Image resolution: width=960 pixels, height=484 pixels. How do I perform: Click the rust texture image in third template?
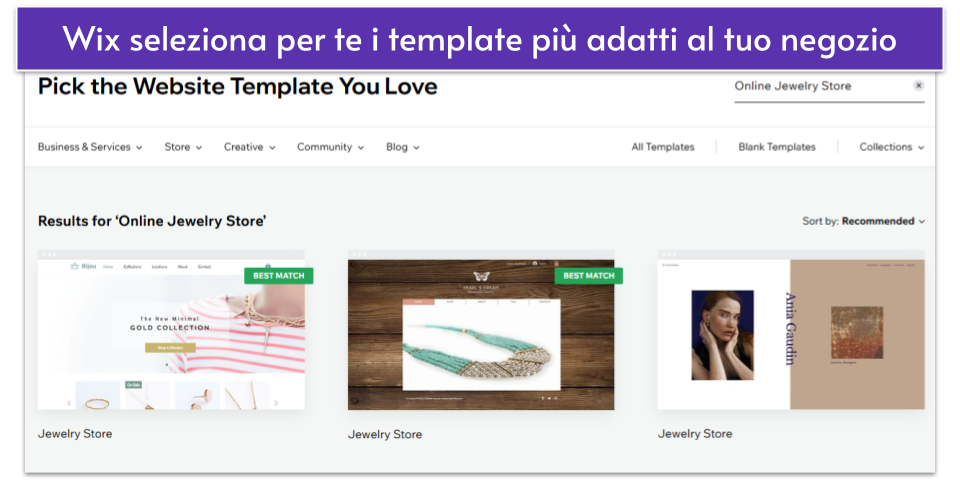pyautogui.click(x=857, y=332)
